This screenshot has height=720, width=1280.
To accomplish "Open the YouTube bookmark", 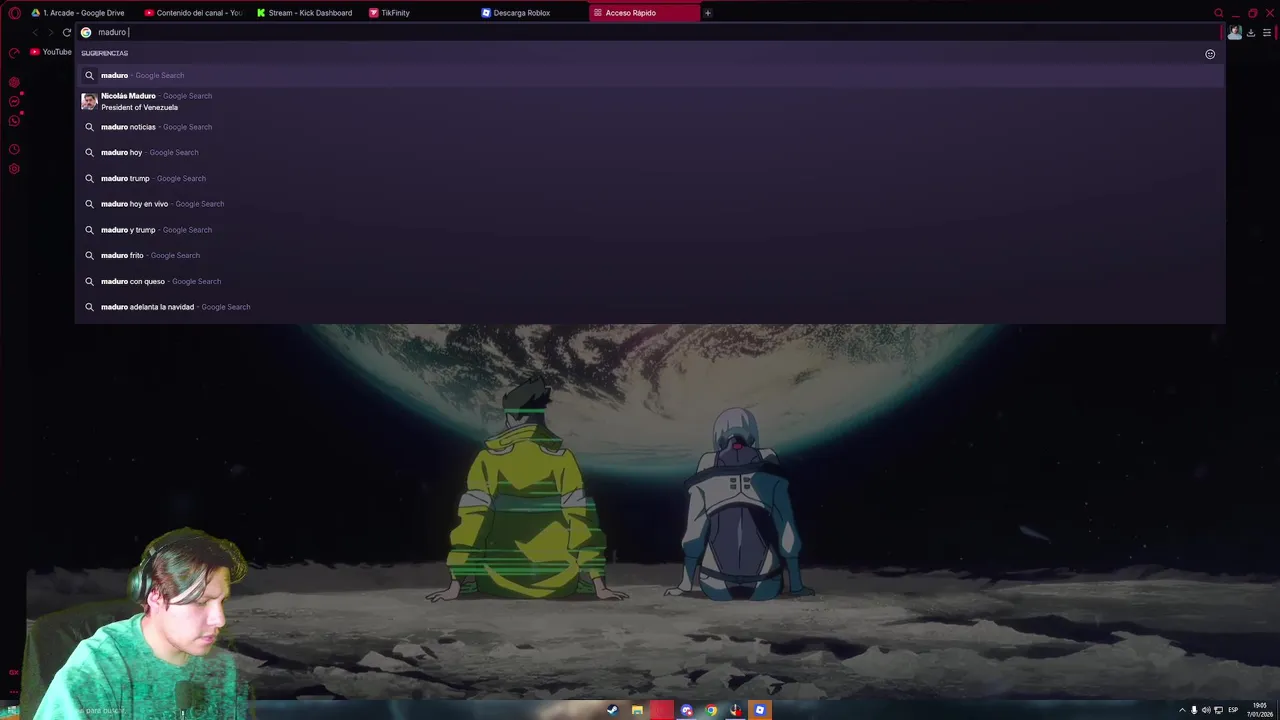I will tap(51, 52).
